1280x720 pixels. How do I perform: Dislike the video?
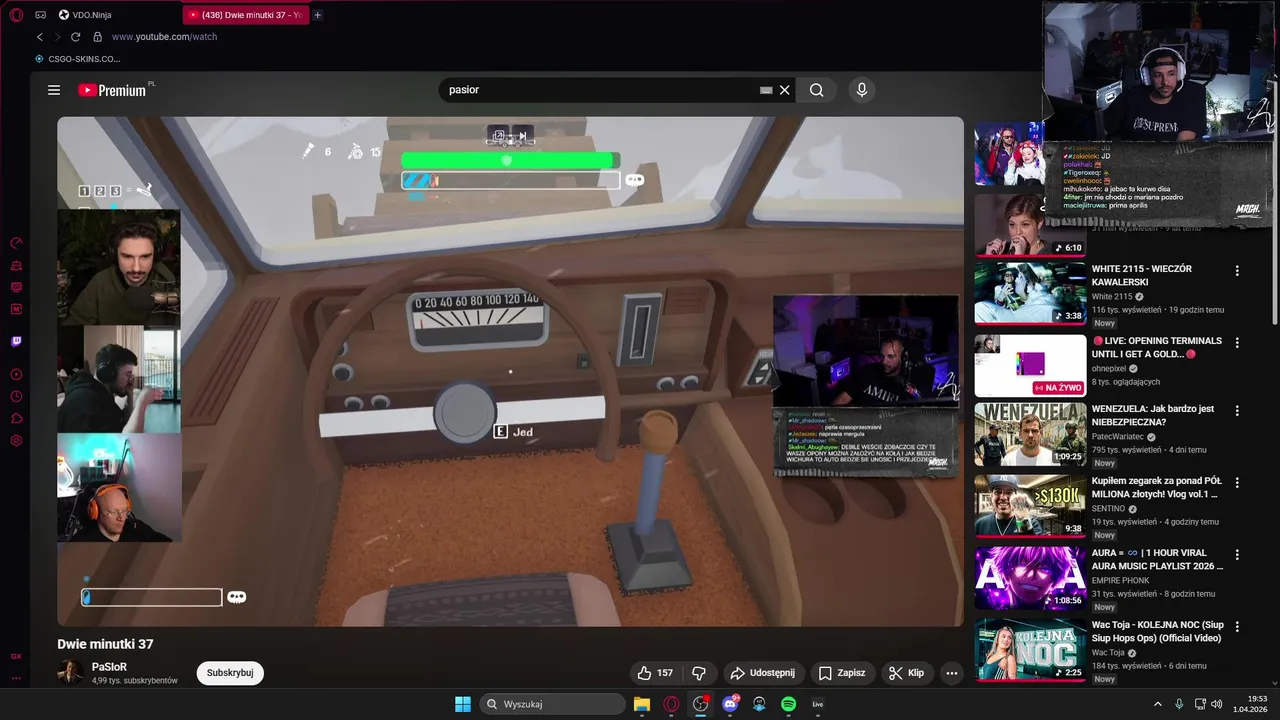click(699, 673)
